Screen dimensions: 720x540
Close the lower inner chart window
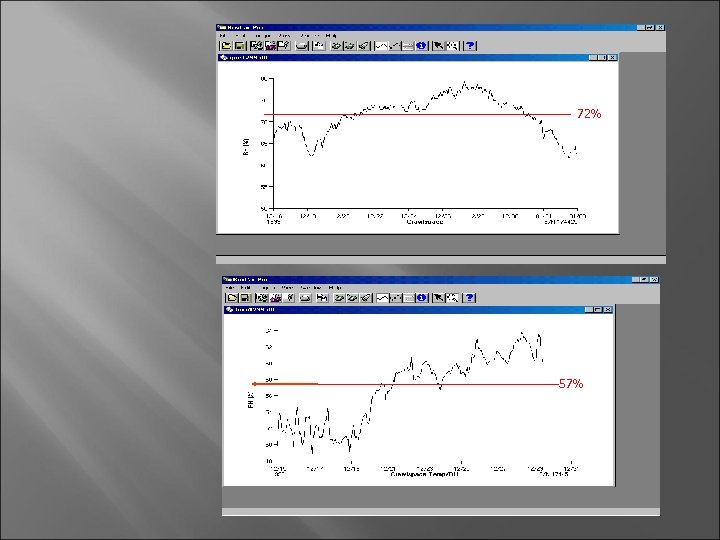(608, 309)
